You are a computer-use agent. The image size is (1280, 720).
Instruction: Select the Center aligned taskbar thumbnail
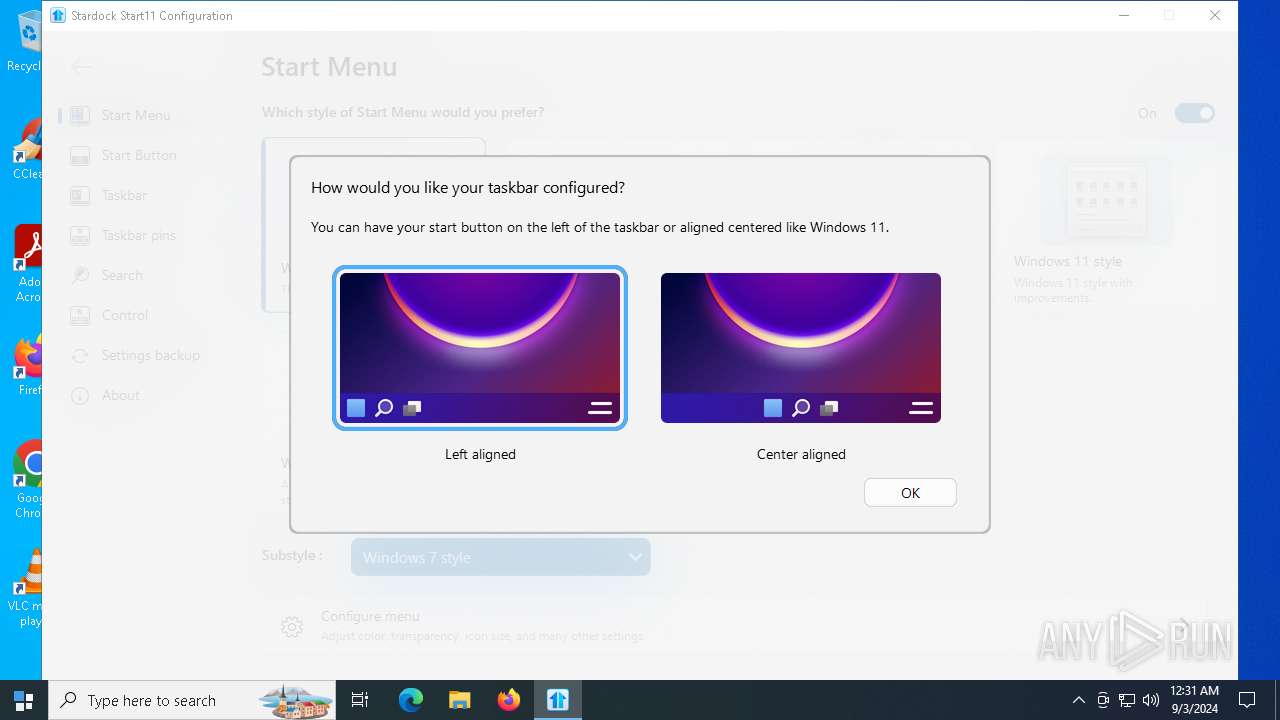point(801,348)
